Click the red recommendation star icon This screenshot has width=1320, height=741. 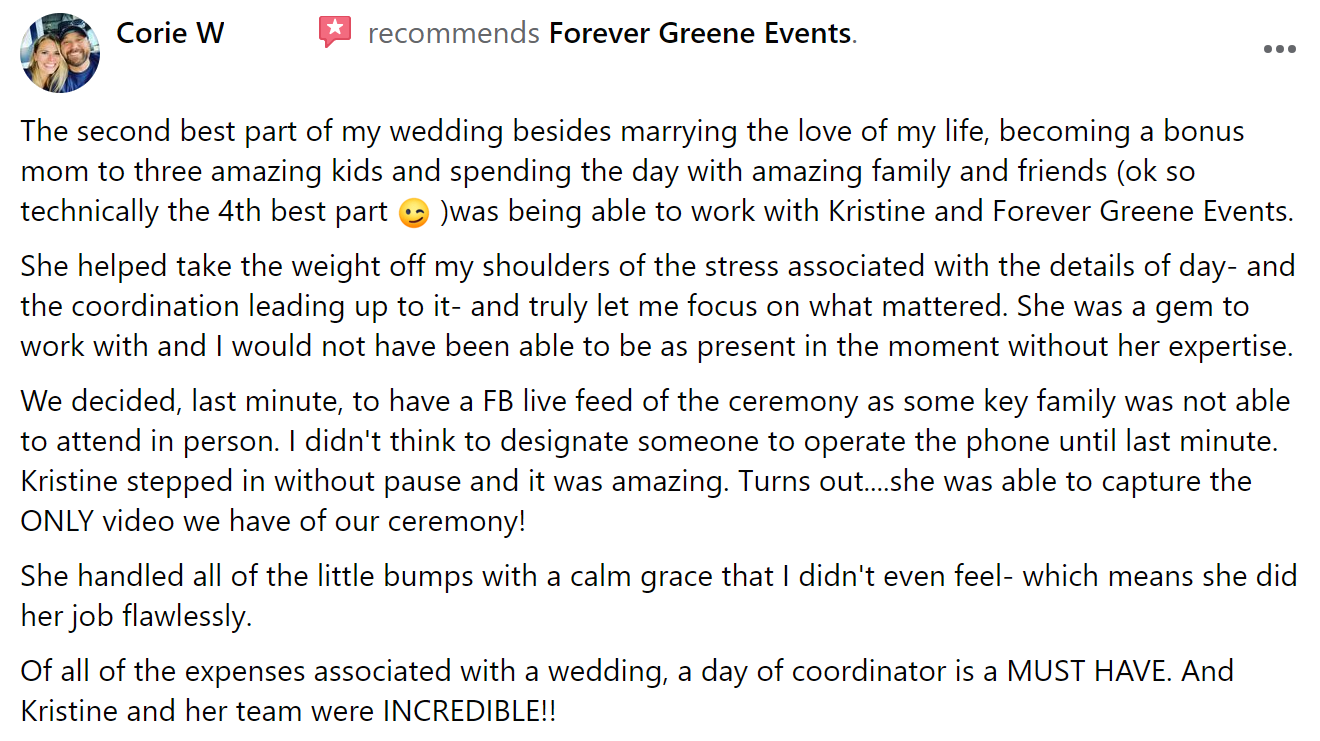click(x=336, y=33)
